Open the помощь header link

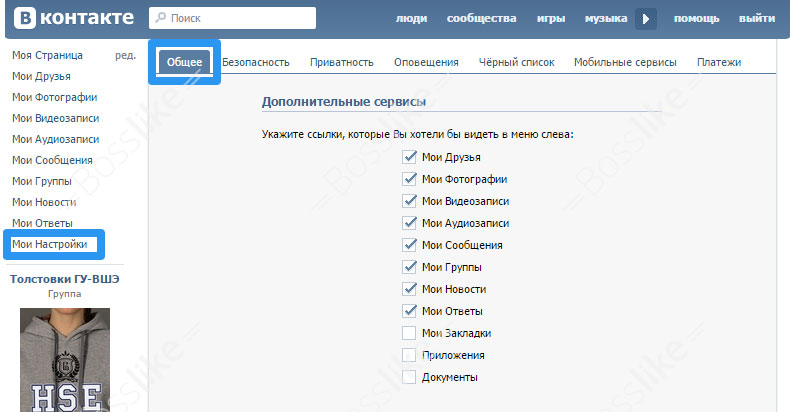coord(697,19)
